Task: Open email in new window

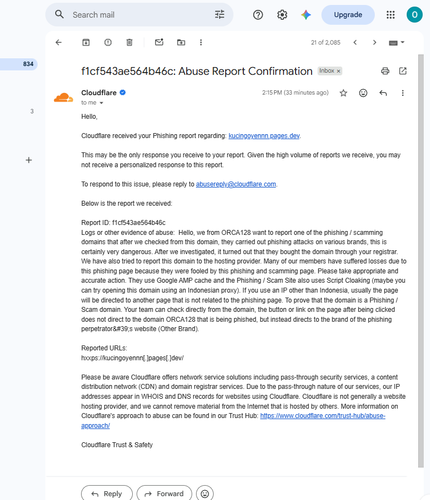Action: (403, 71)
